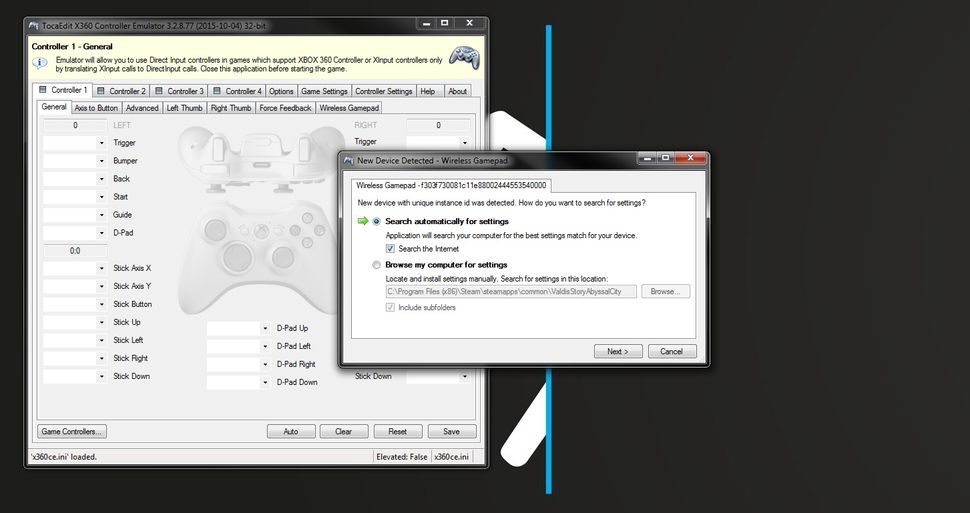
Task: Maximize the TocaEdit X360 Controller Emulator window
Action: tap(444, 23)
